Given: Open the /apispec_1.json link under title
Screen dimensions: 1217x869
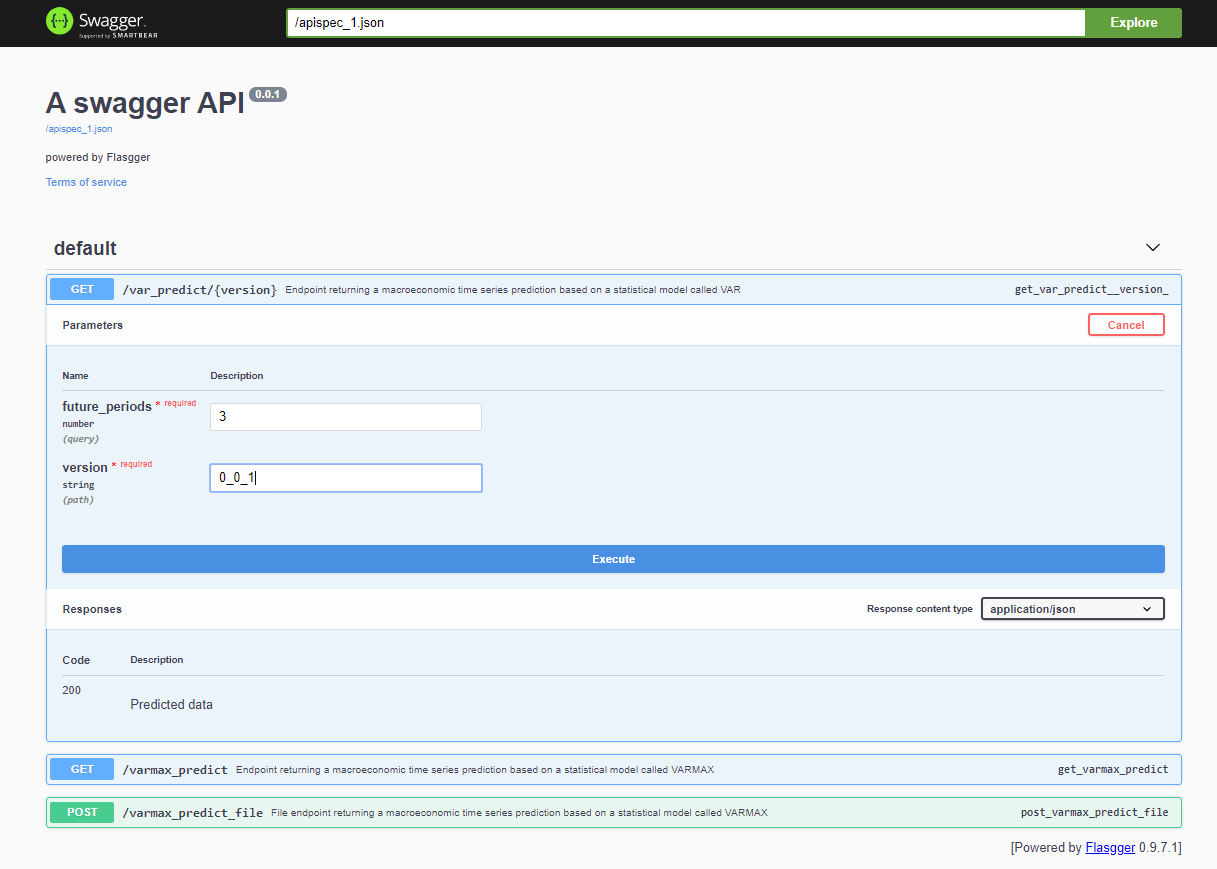Looking at the screenshot, I should pos(79,129).
